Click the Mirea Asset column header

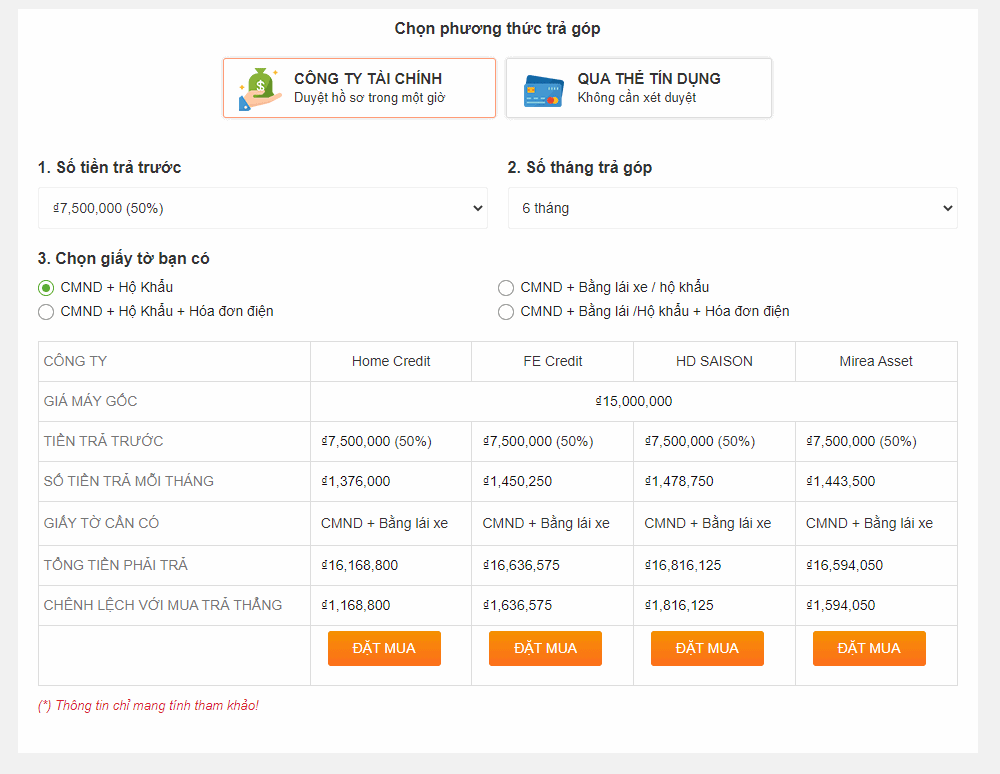pos(876,361)
